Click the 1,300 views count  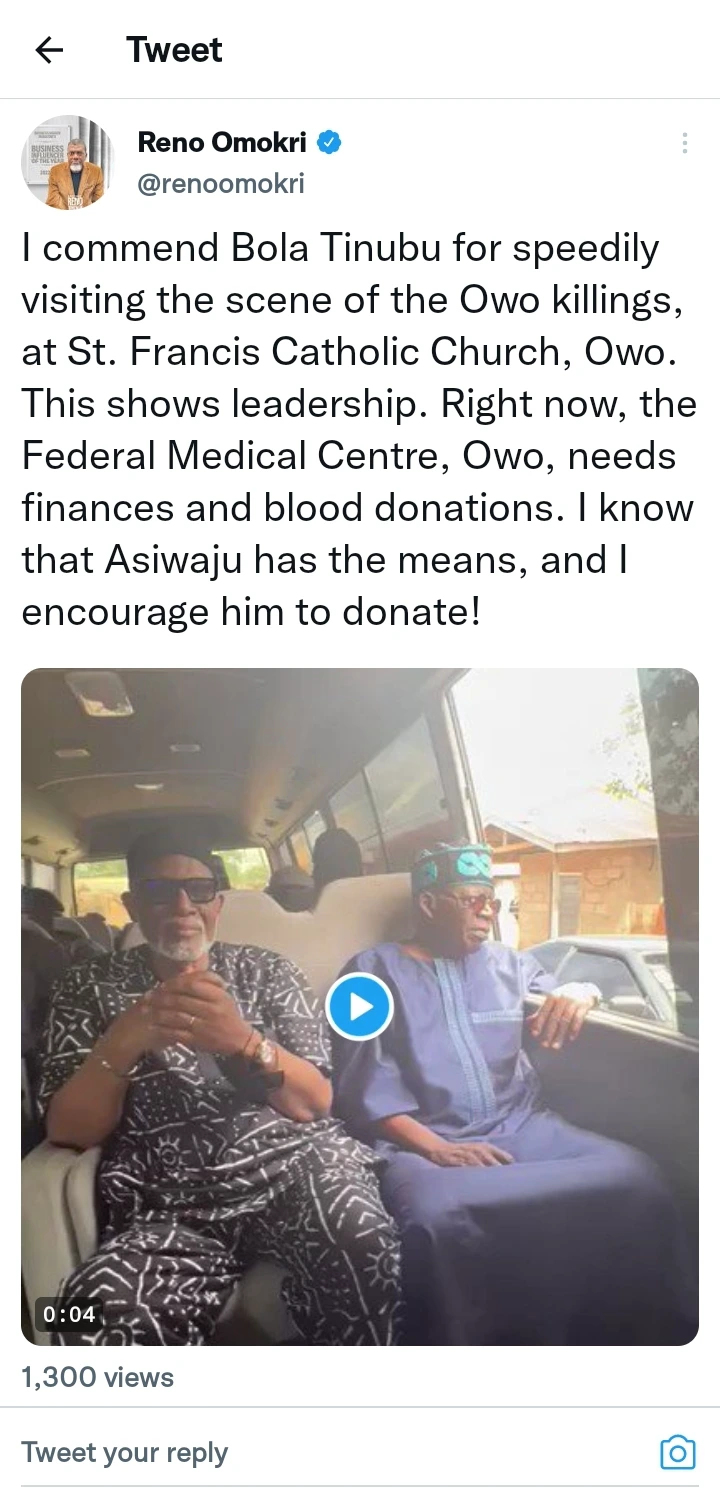tap(98, 1378)
